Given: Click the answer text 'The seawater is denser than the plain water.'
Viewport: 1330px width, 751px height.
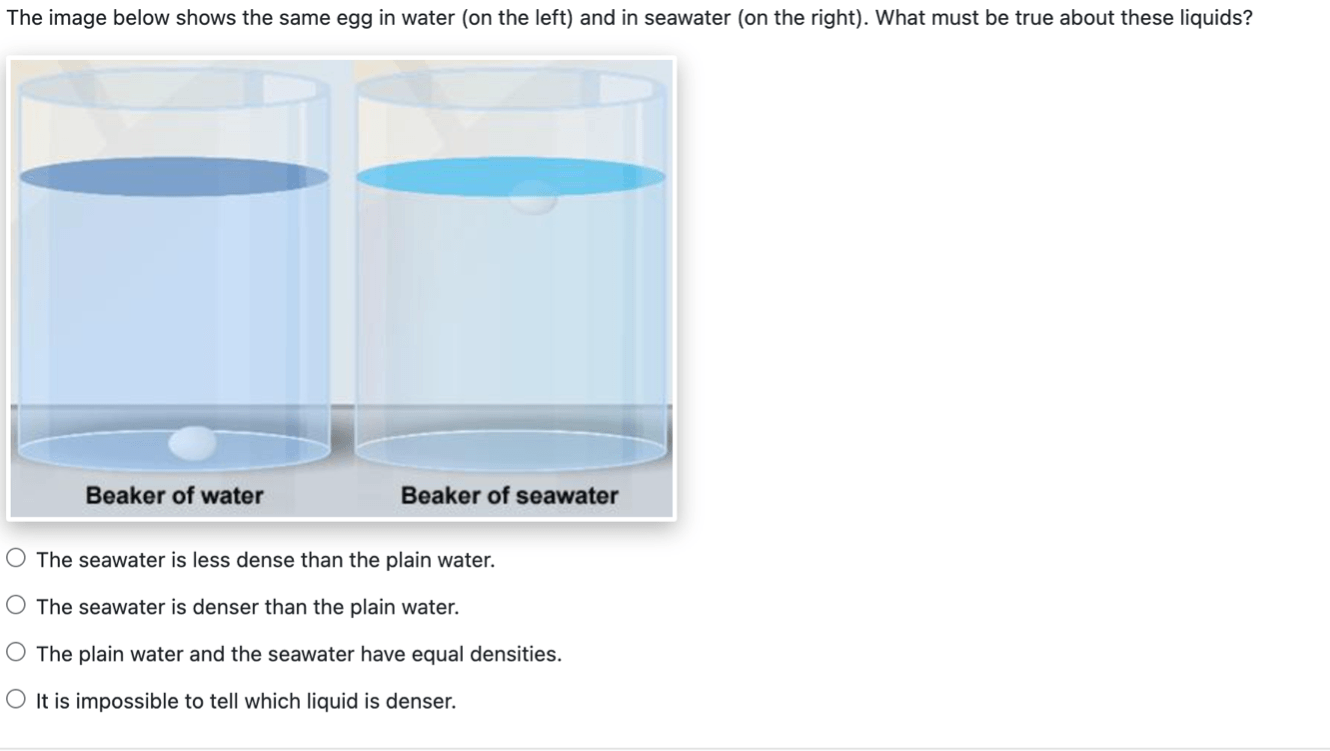Looking at the screenshot, I should (x=247, y=607).
